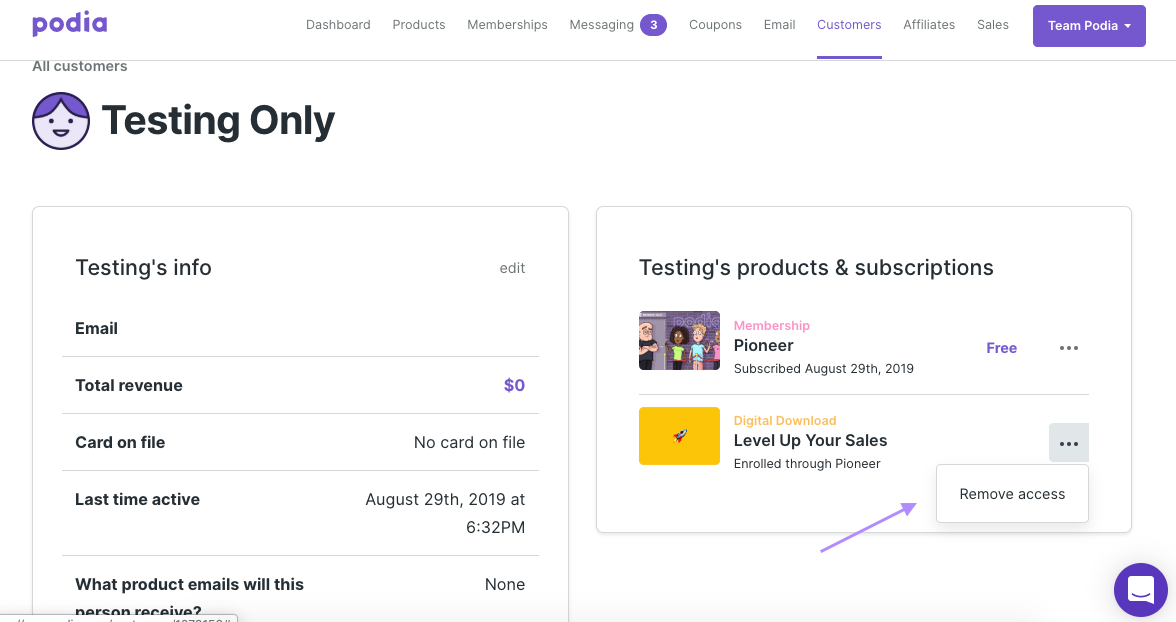
Task: Click the Level Up Your Sales thumbnail
Action: (679, 436)
